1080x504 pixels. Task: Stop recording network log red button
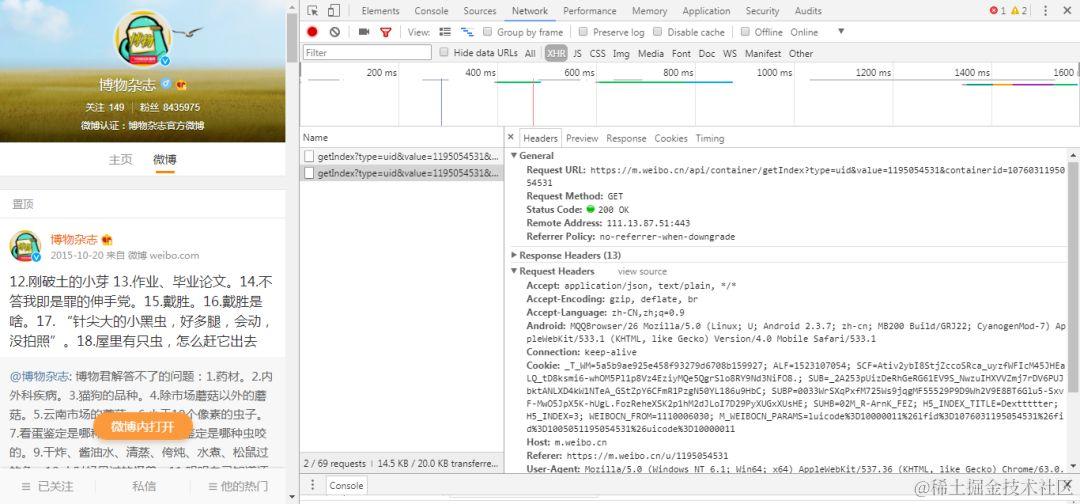pyautogui.click(x=312, y=32)
